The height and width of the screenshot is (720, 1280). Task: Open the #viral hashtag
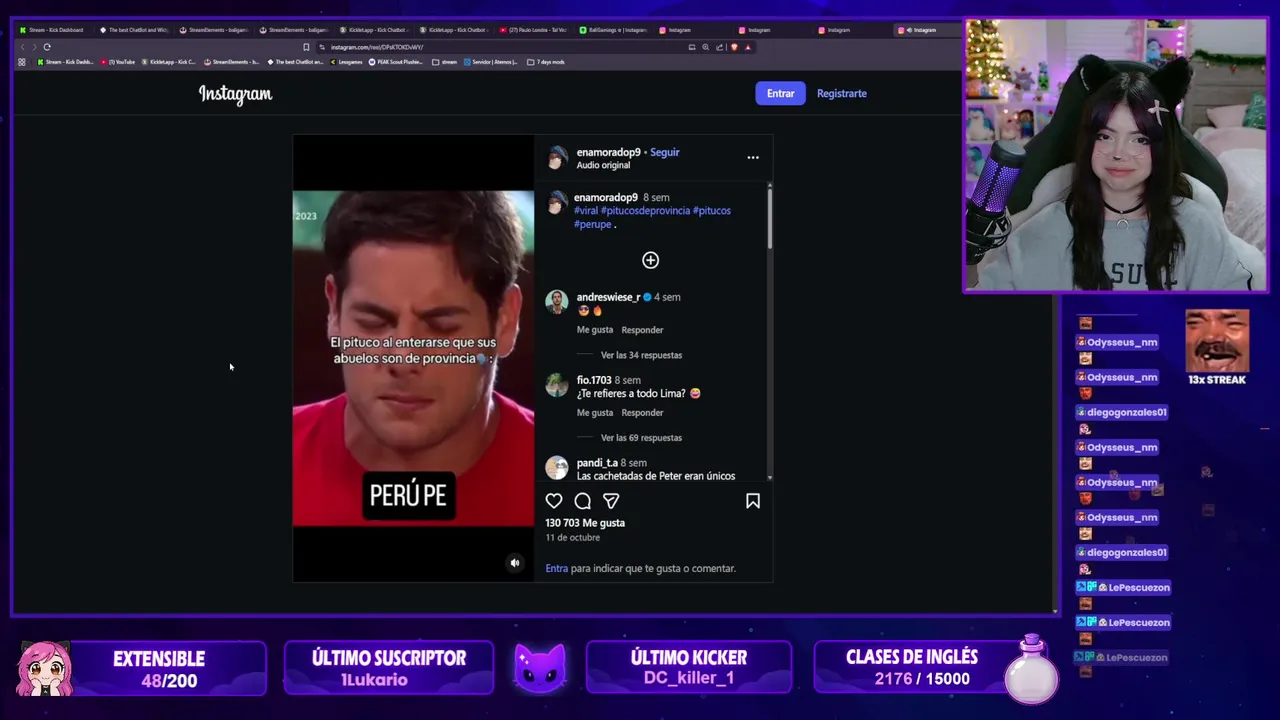[x=586, y=211]
